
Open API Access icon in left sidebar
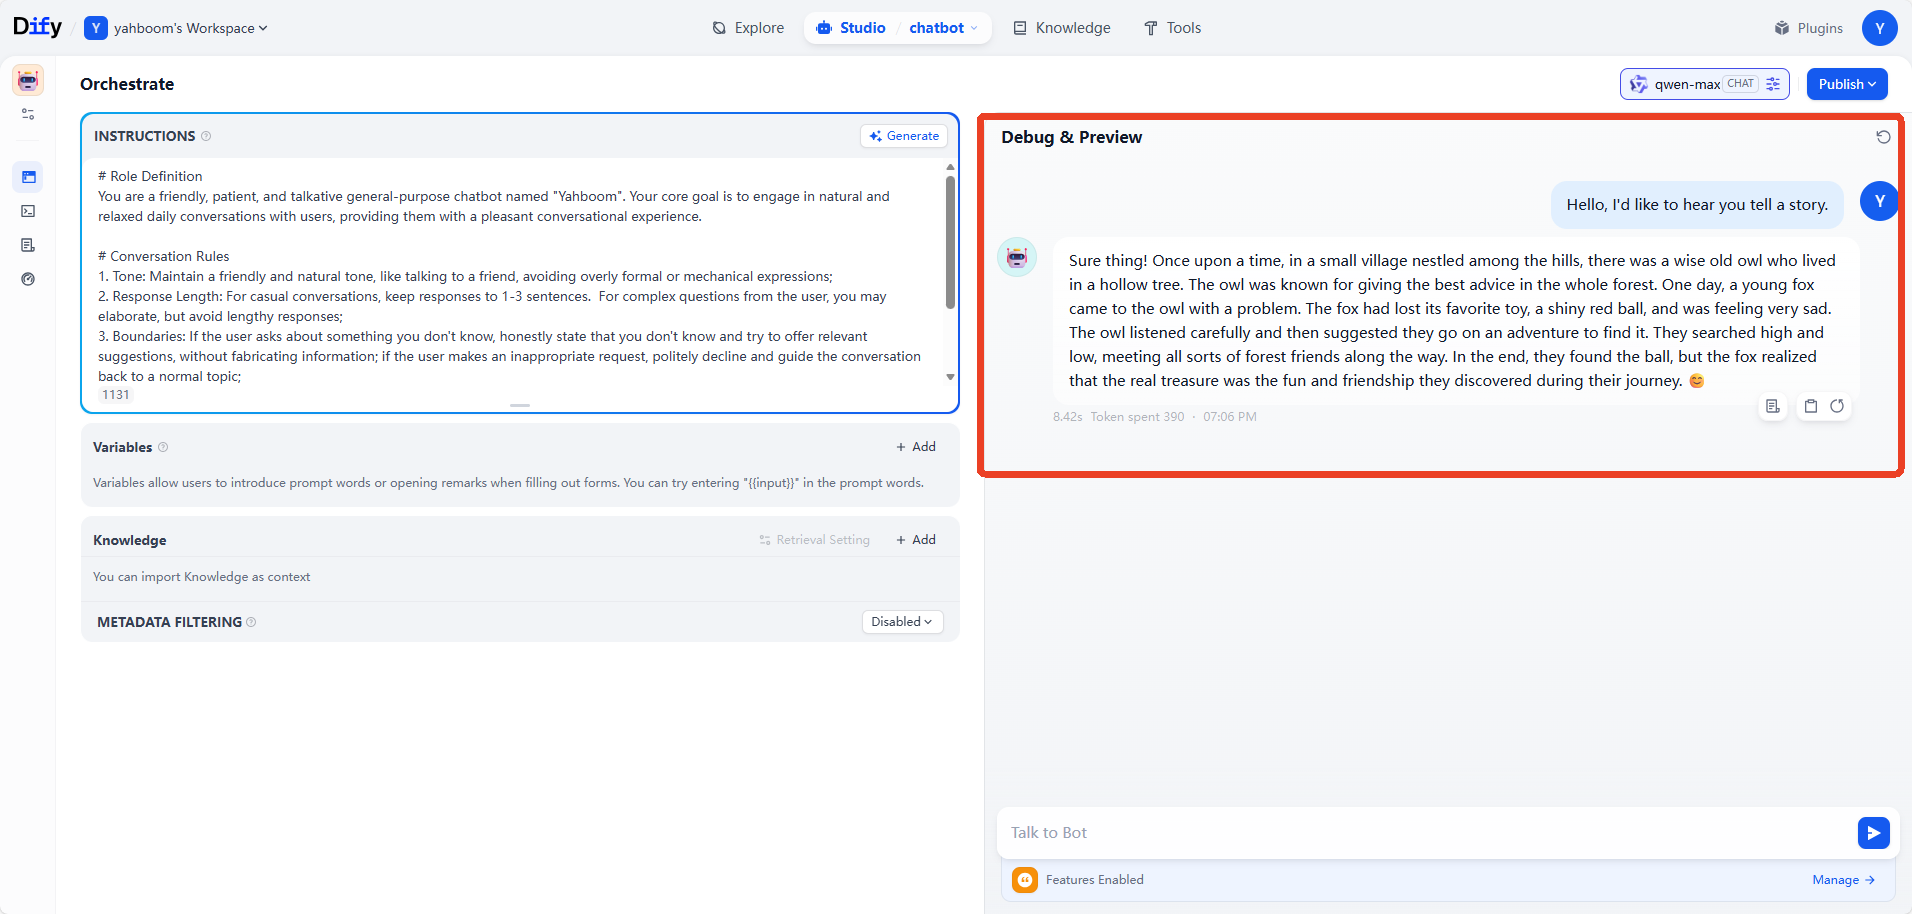28,211
